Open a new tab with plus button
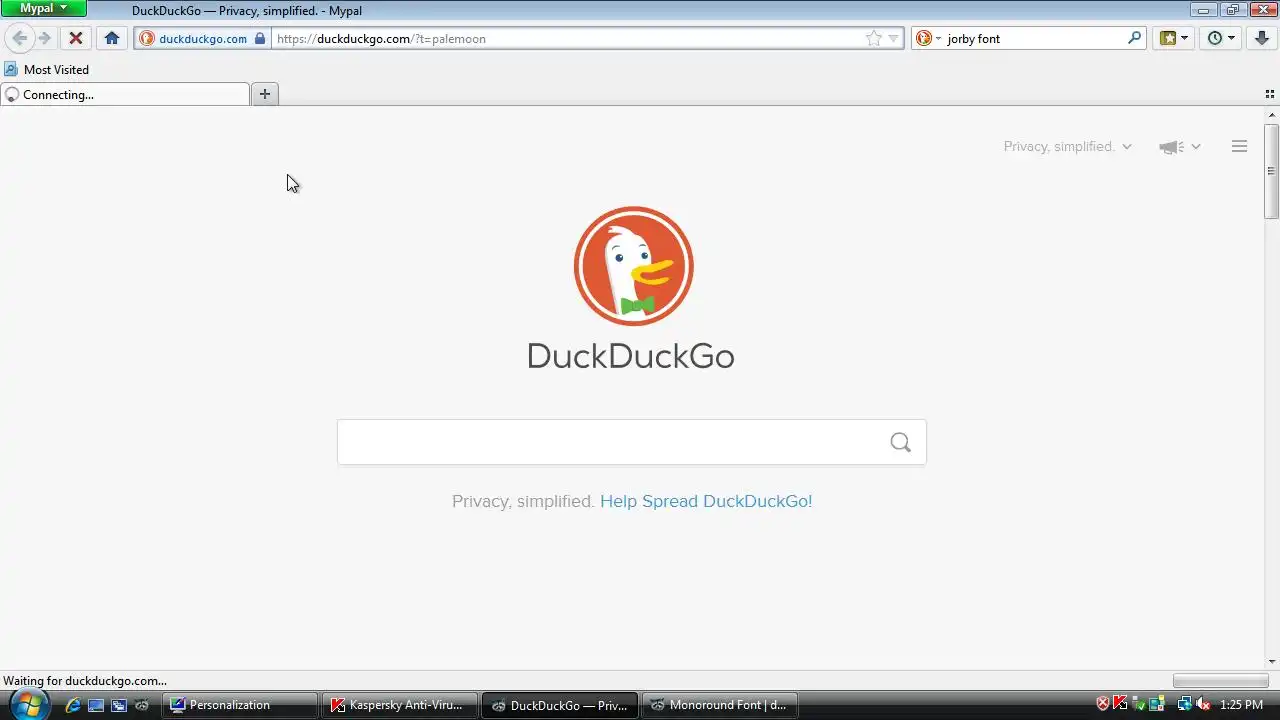Screen dimensions: 1280x720 point(265,94)
